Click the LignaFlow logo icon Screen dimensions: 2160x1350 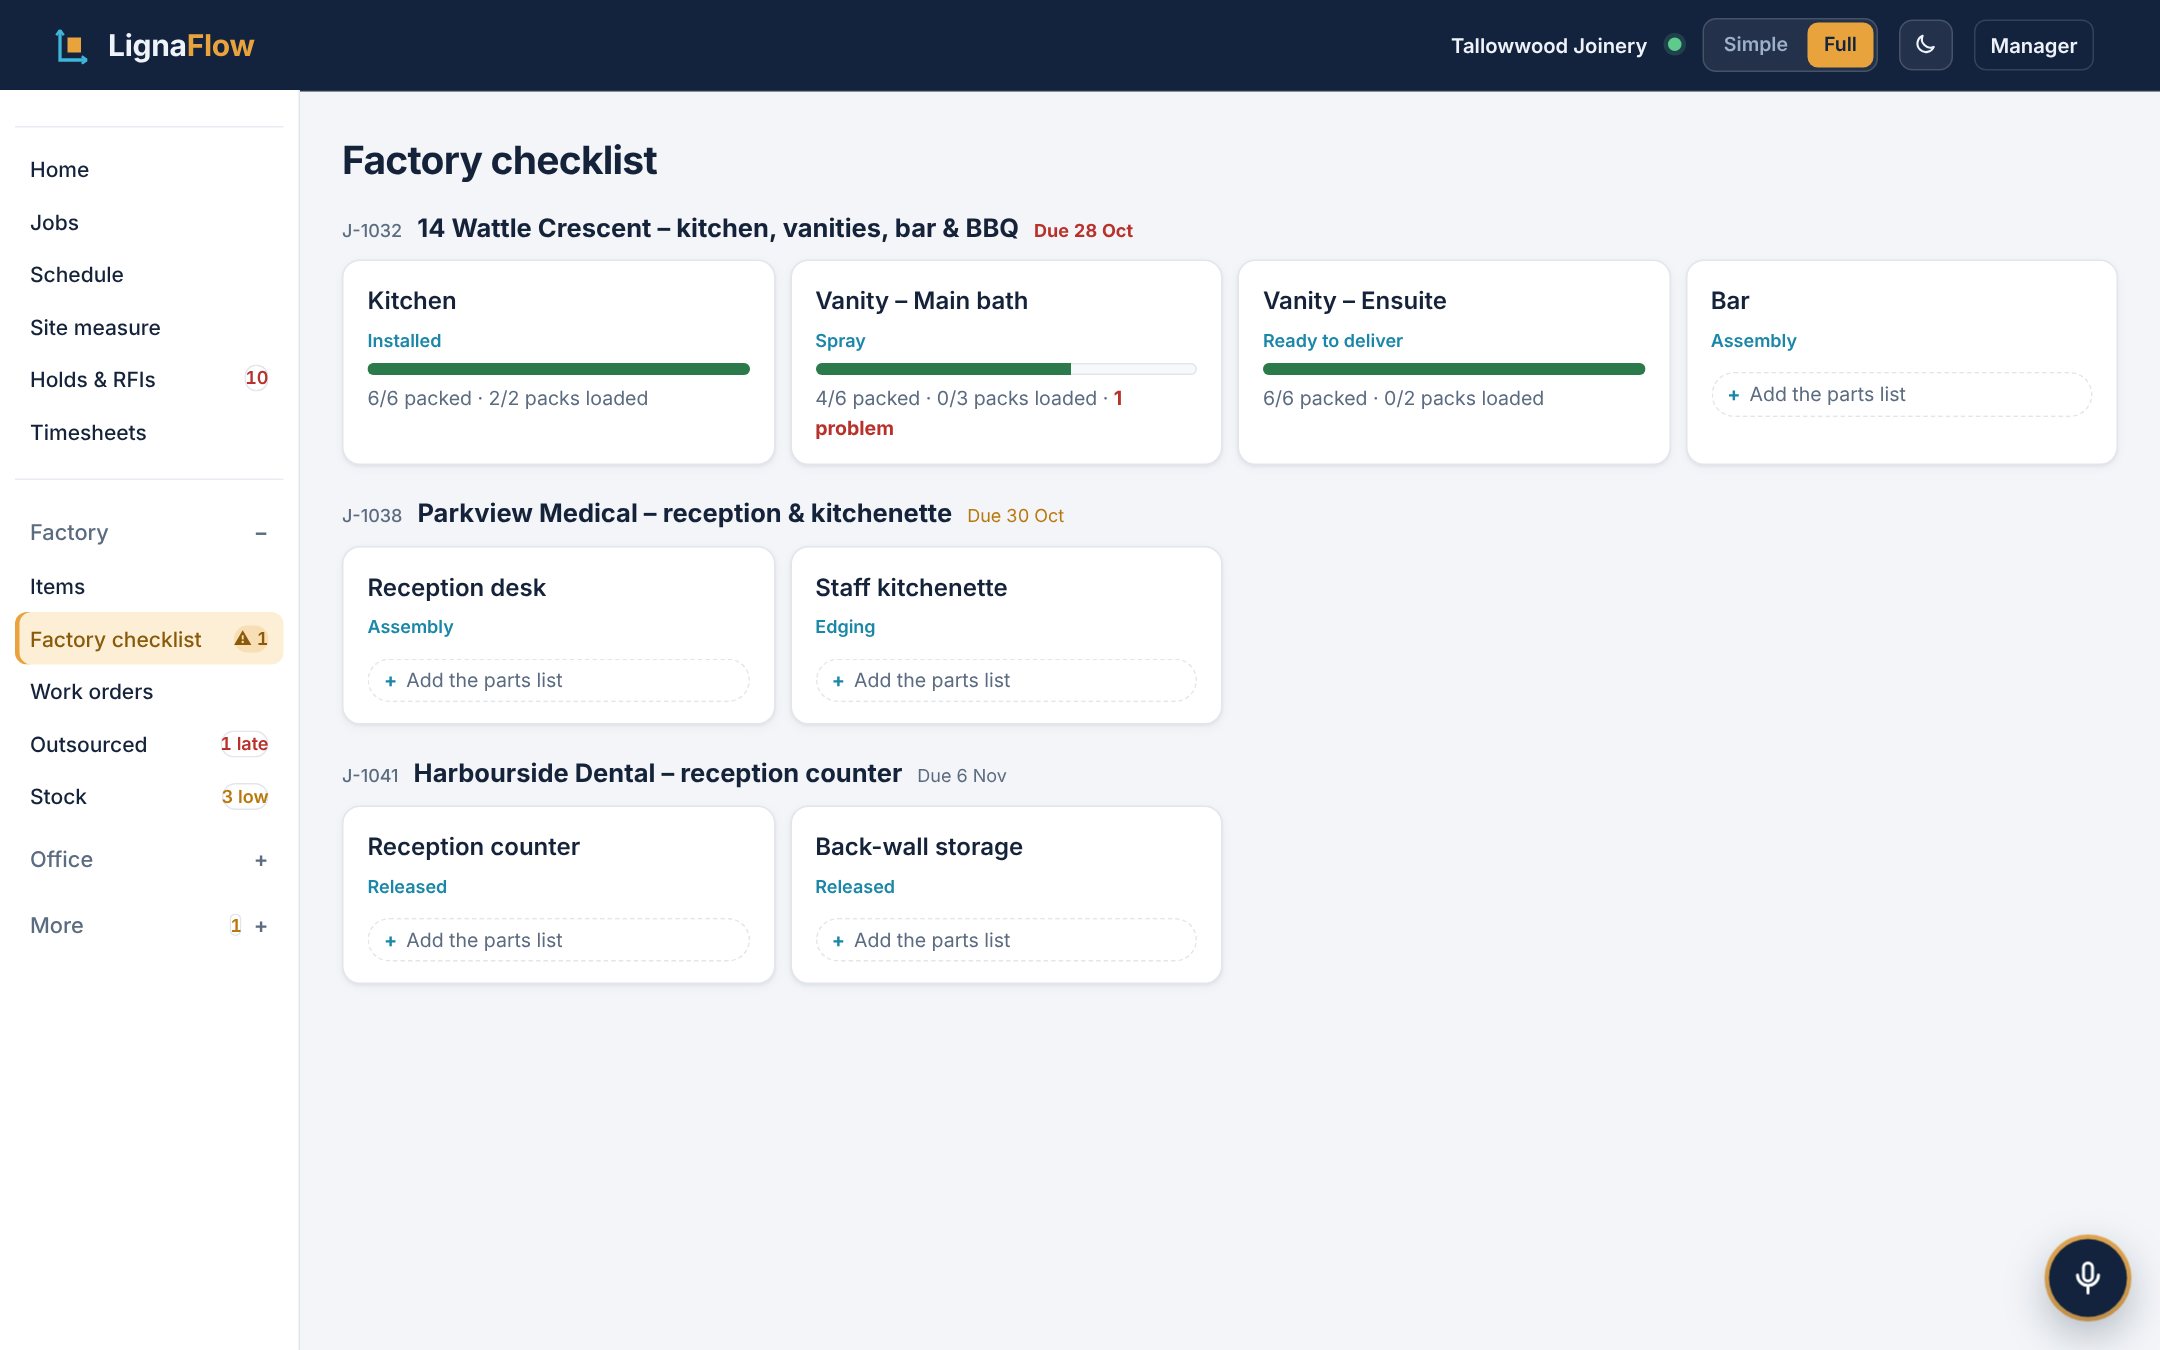[71, 46]
